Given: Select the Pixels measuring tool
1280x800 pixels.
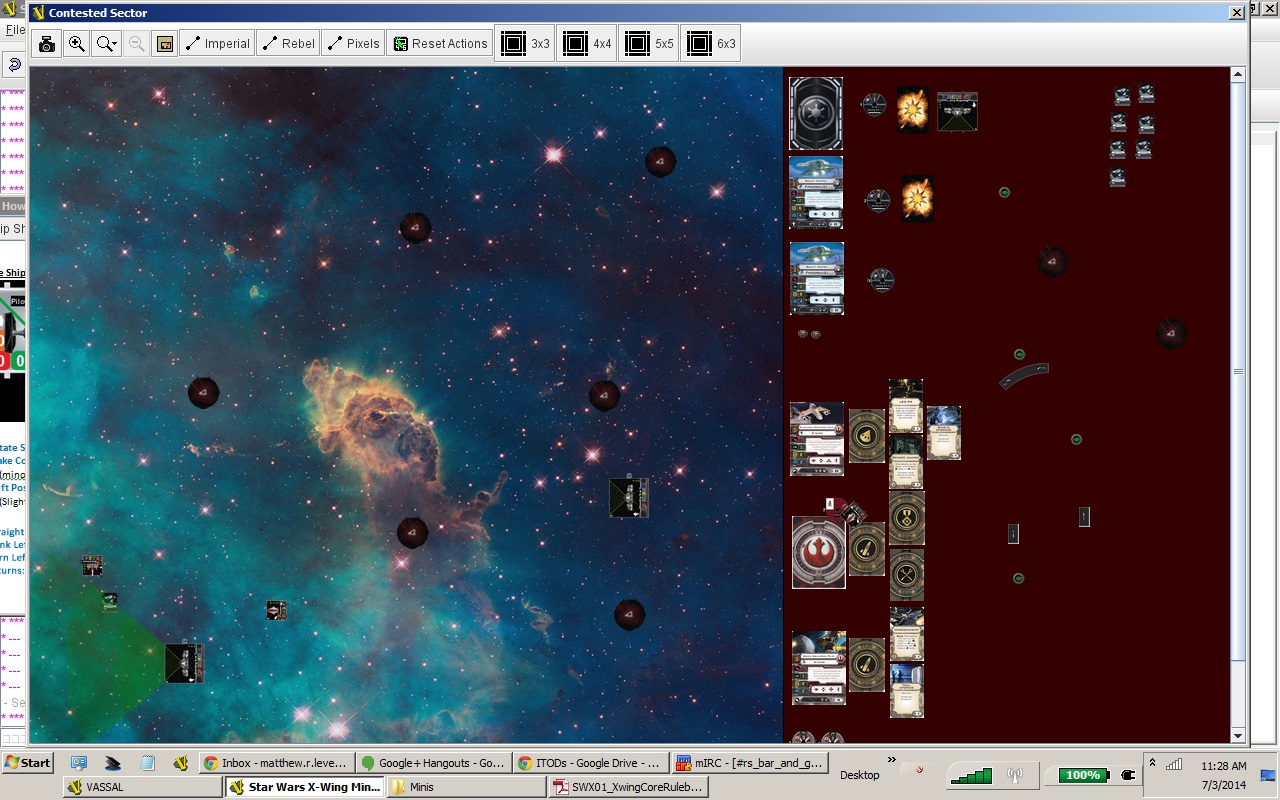Looking at the screenshot, I should [352, 44].
